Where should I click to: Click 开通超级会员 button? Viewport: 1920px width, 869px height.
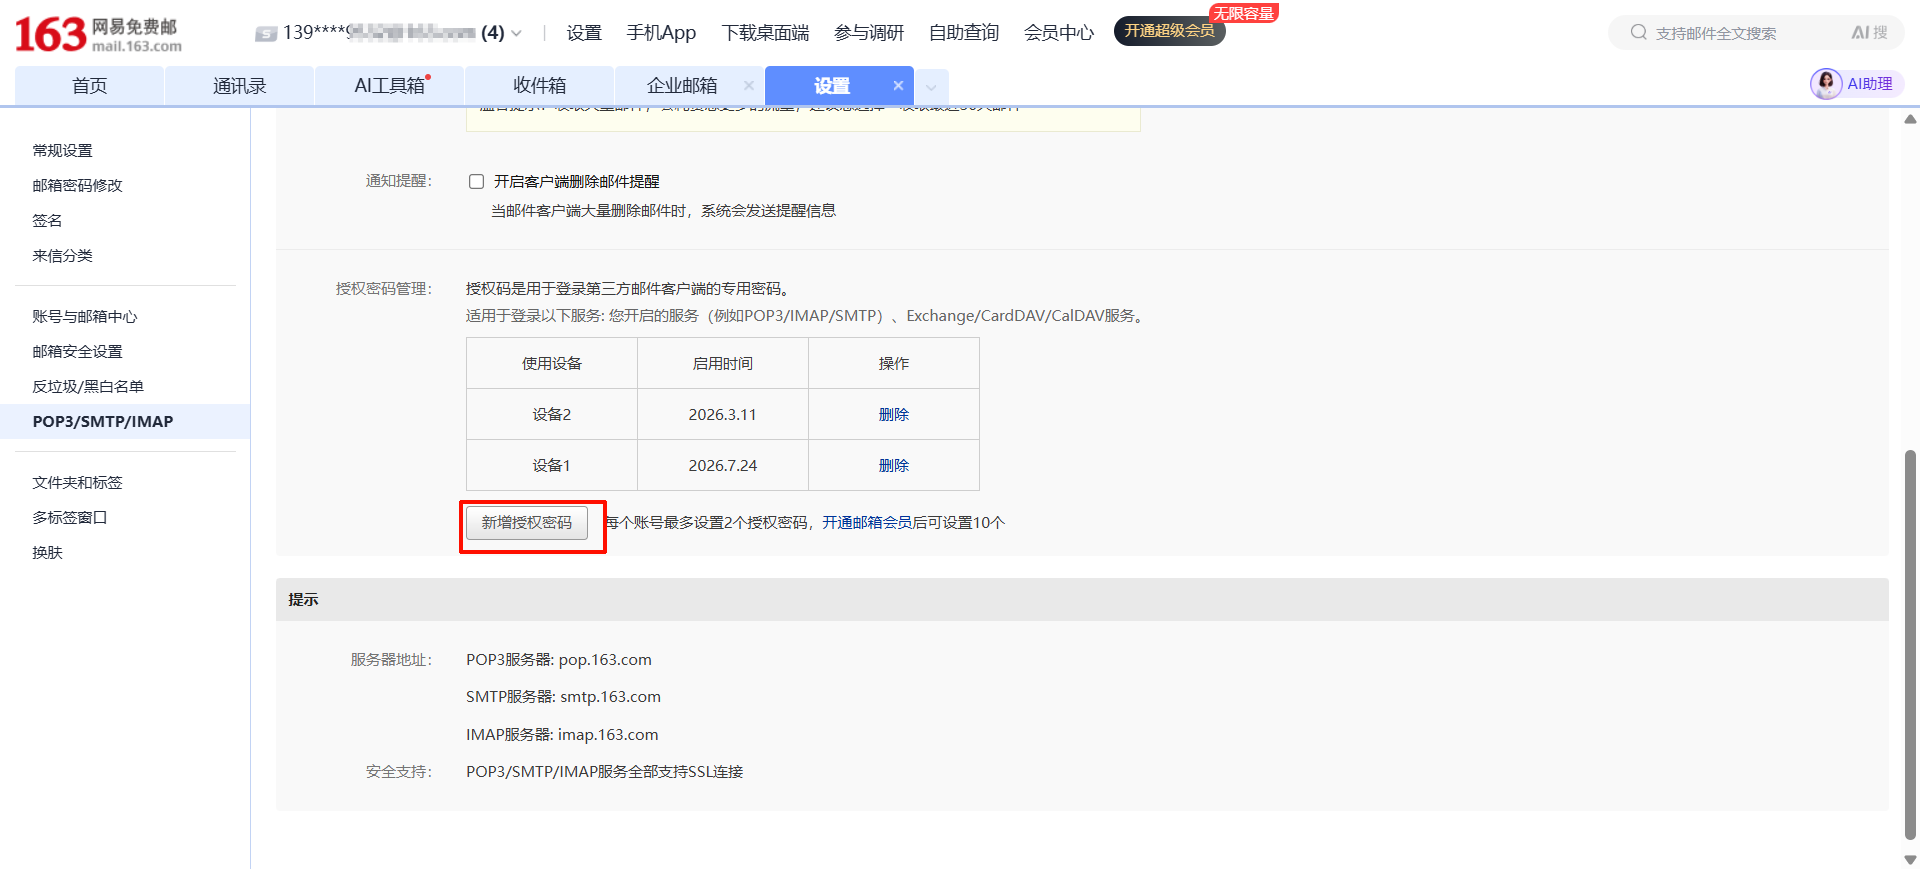(1169, 31)
